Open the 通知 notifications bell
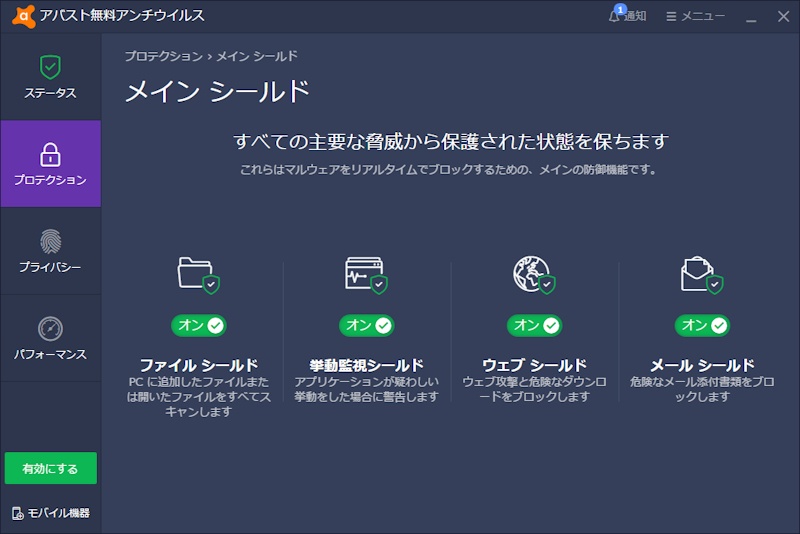800x534 pixels. 627,16
